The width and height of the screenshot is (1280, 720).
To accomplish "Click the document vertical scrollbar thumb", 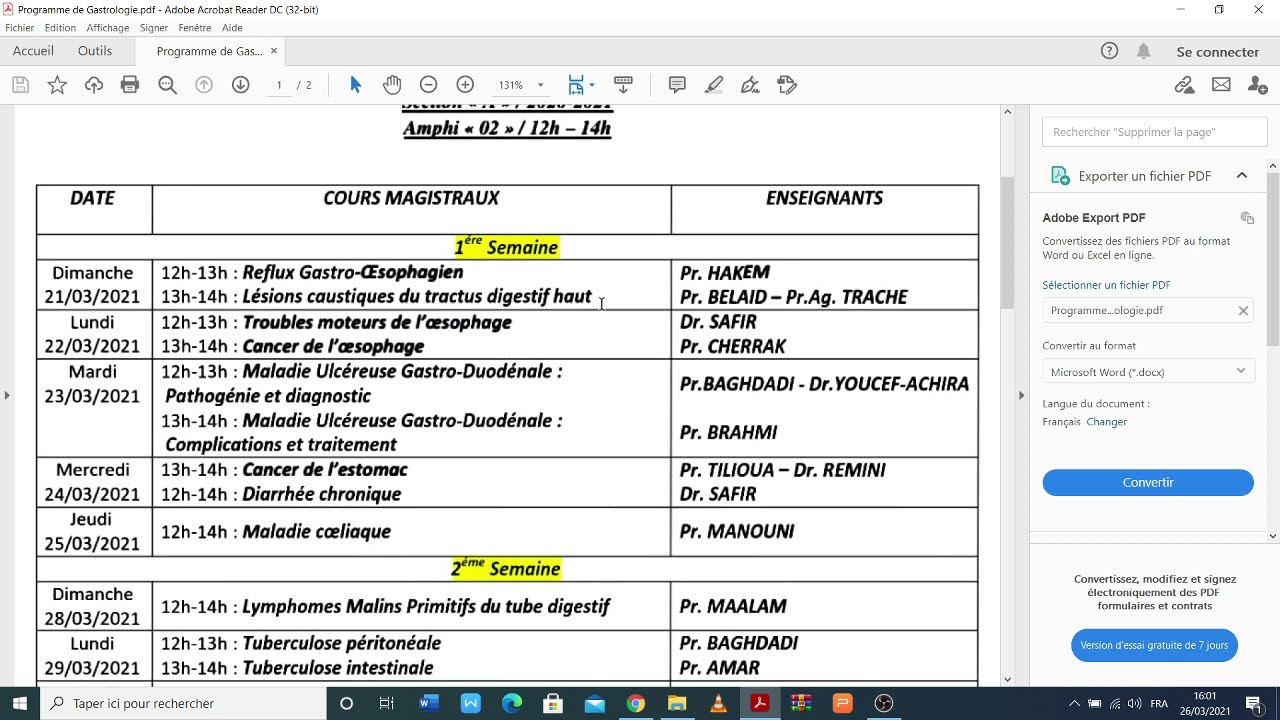I will pos(1008,241).
